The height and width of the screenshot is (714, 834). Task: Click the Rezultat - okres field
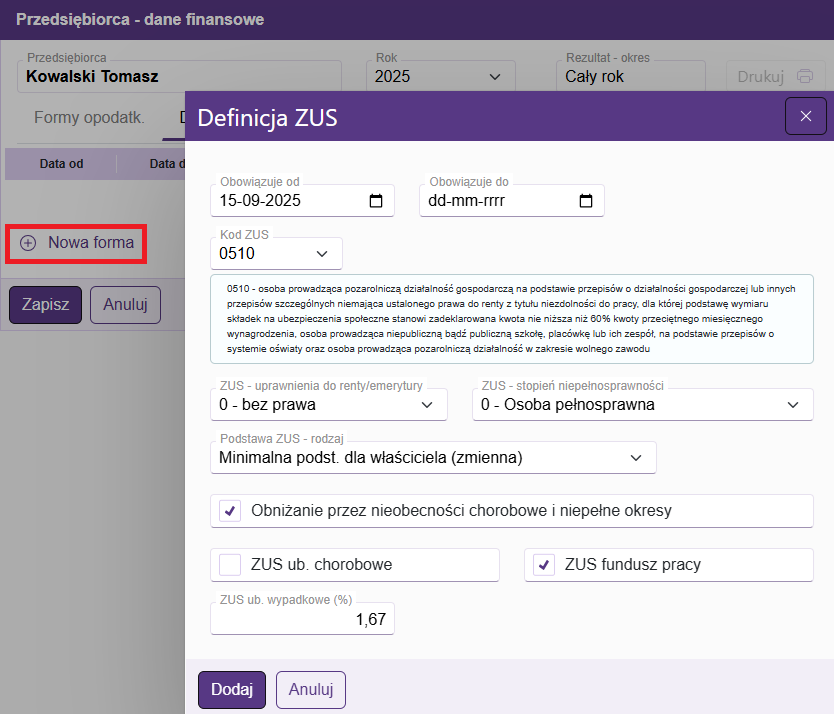click(630, 76)
